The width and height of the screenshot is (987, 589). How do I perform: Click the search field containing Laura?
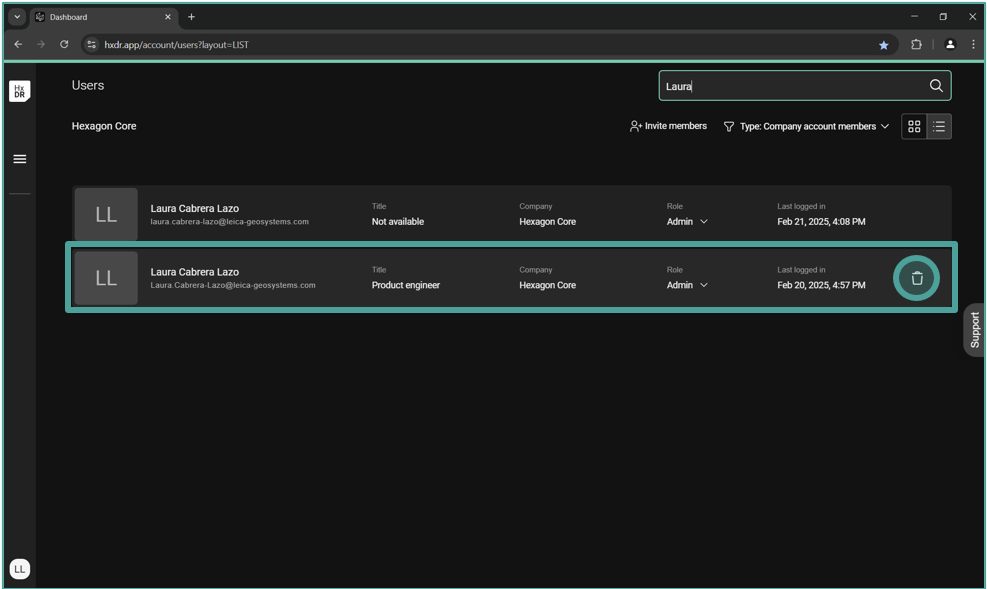(x=790, y=86)
